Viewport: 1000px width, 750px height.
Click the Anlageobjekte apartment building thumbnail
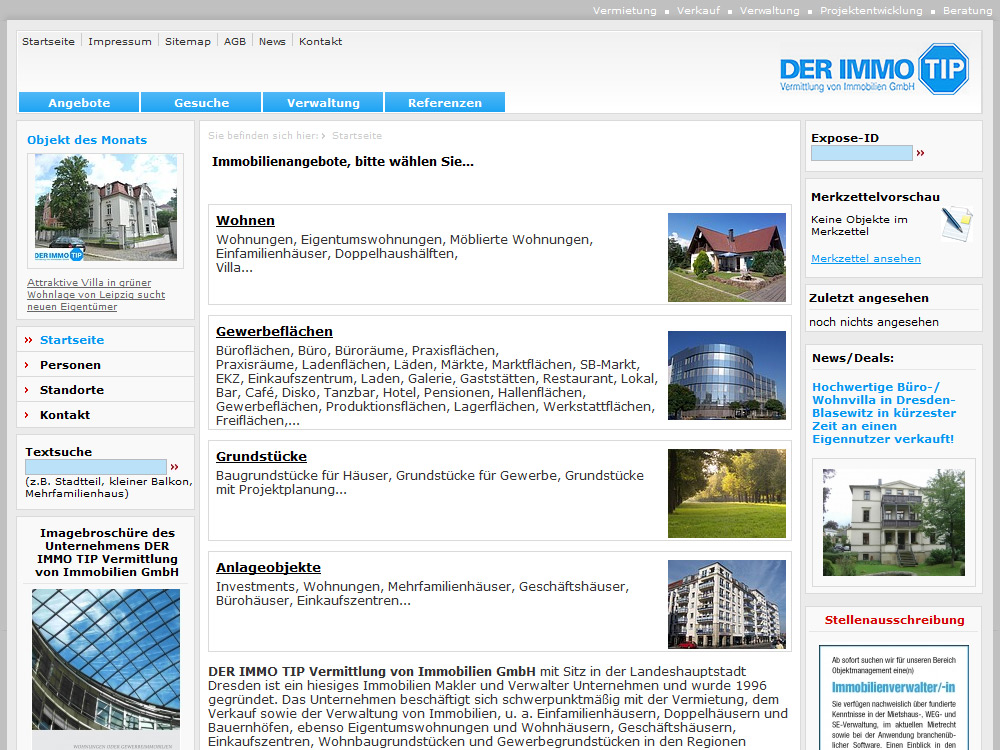[x=727, y=605]
